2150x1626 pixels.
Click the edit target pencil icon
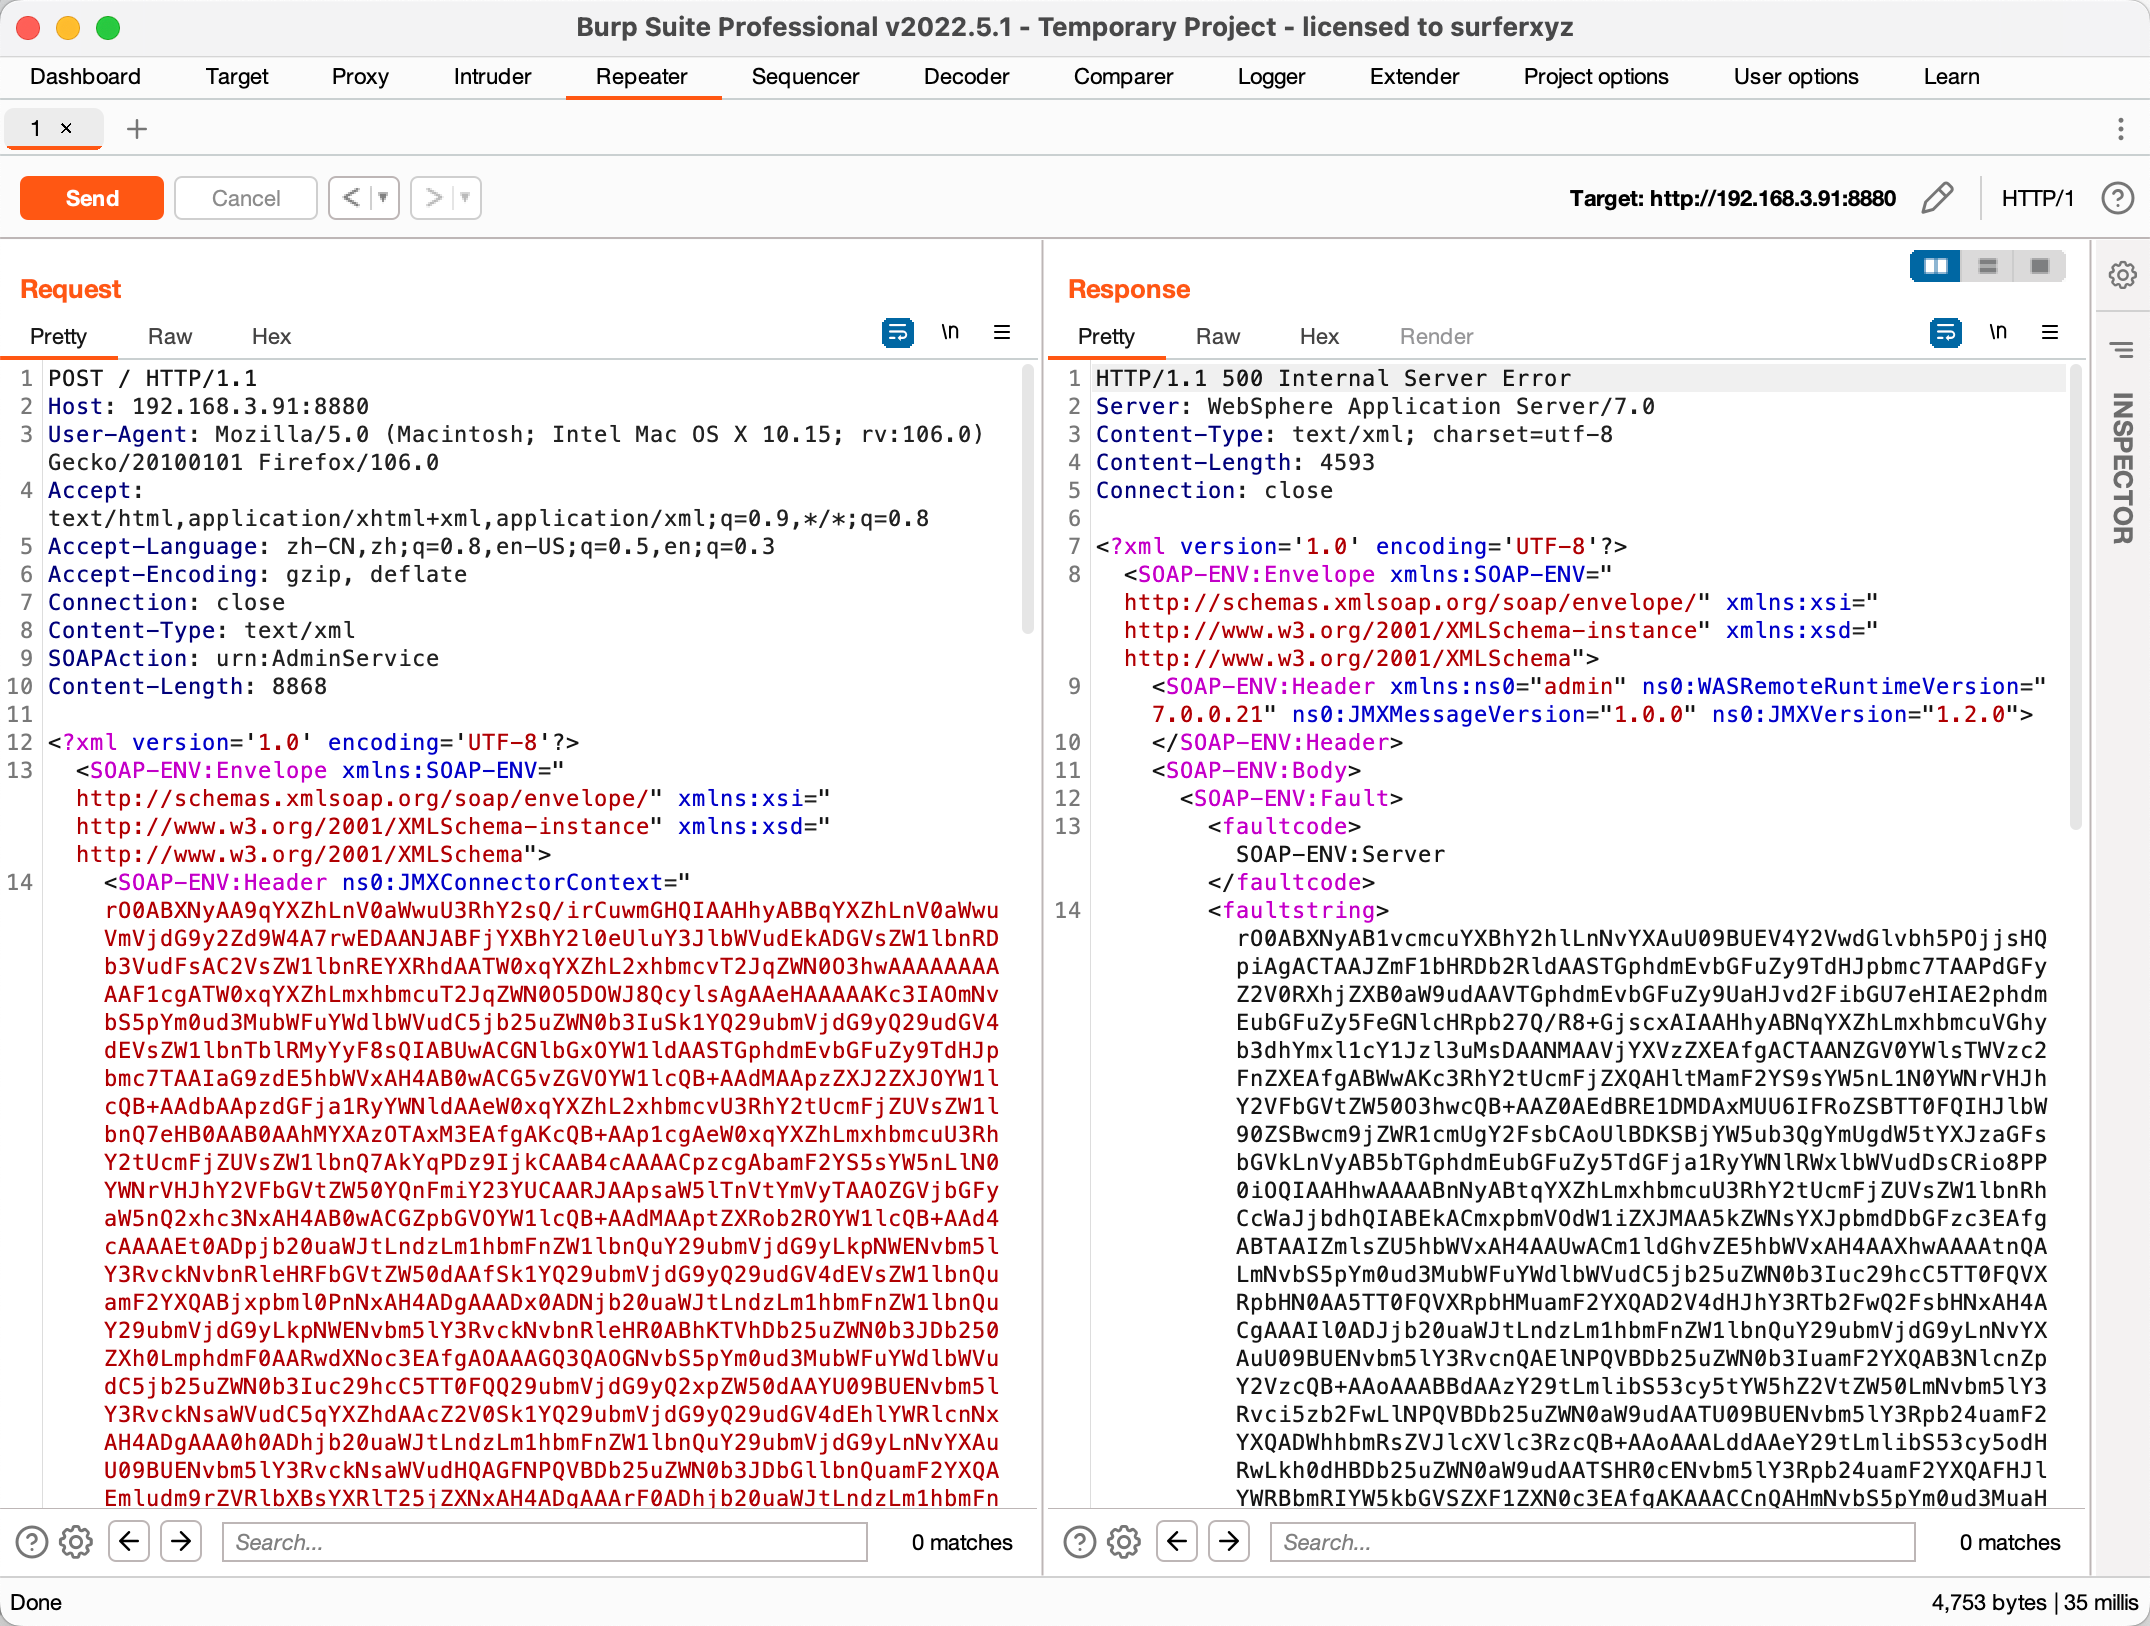coord(1937,198)
